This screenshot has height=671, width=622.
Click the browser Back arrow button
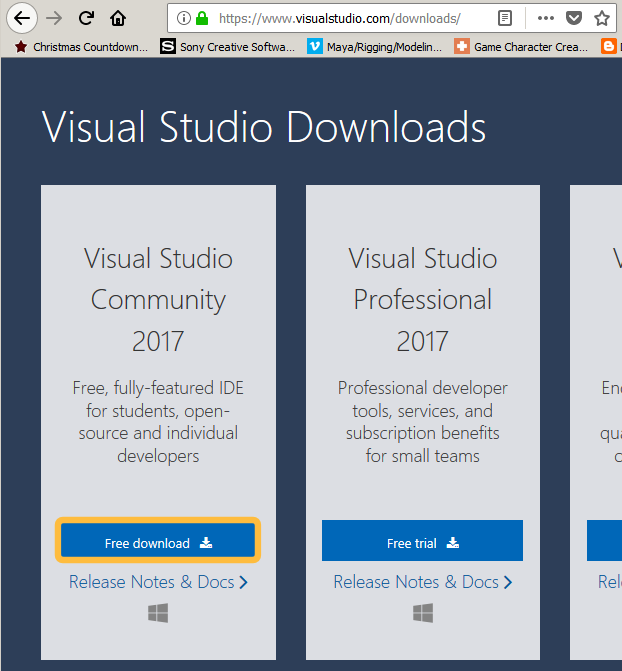click(21, 18)
